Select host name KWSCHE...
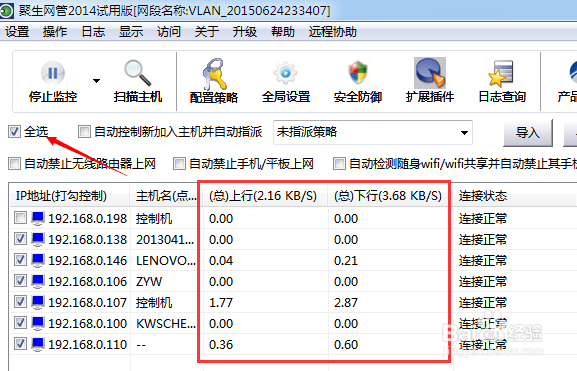The height and width of the screenshot is (371, 577). pyautogui.click(x=166, y=324)
